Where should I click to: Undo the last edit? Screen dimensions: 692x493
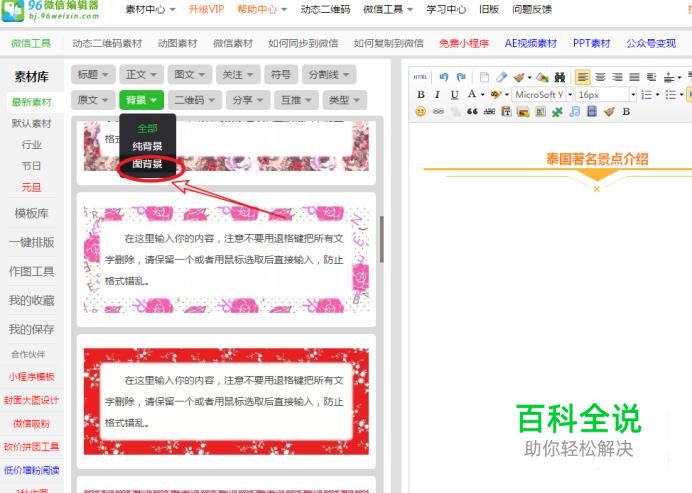[x=444, y=77]
